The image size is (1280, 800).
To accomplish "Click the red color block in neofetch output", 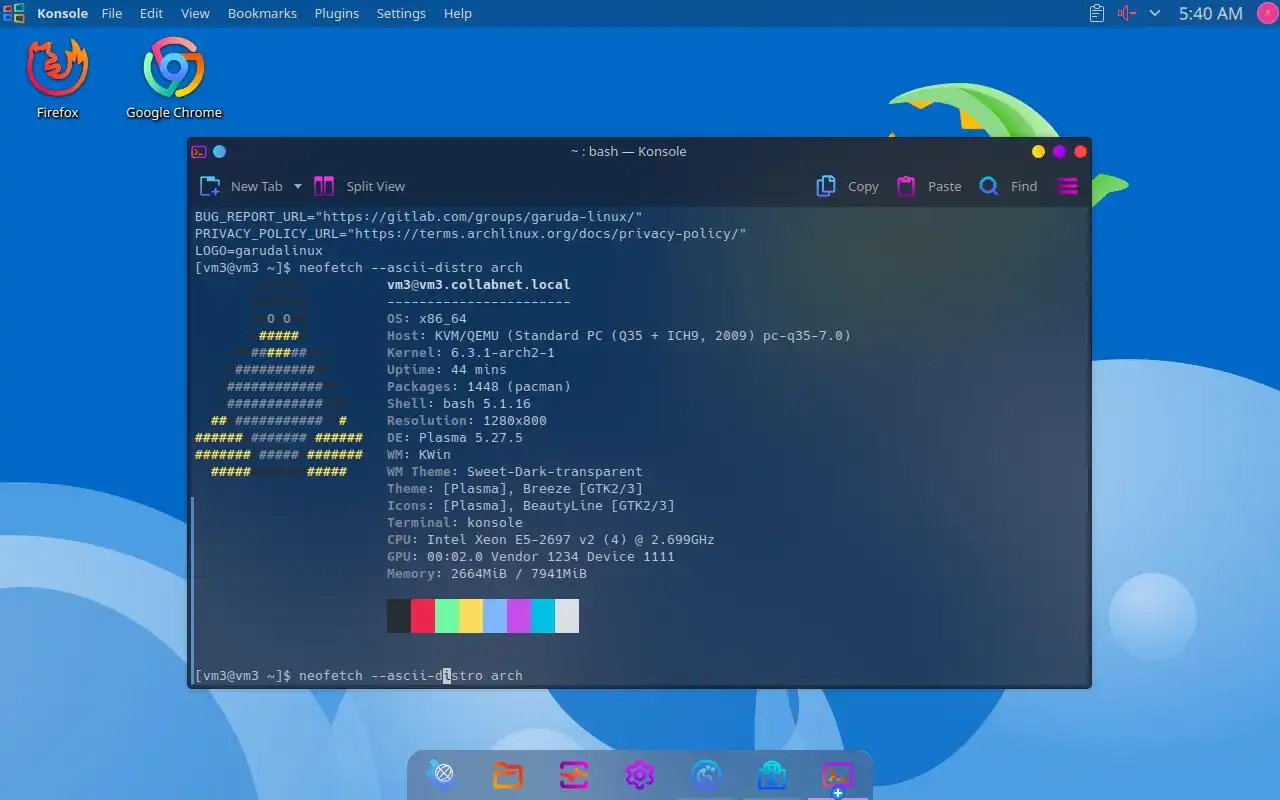I will point(423,616).
